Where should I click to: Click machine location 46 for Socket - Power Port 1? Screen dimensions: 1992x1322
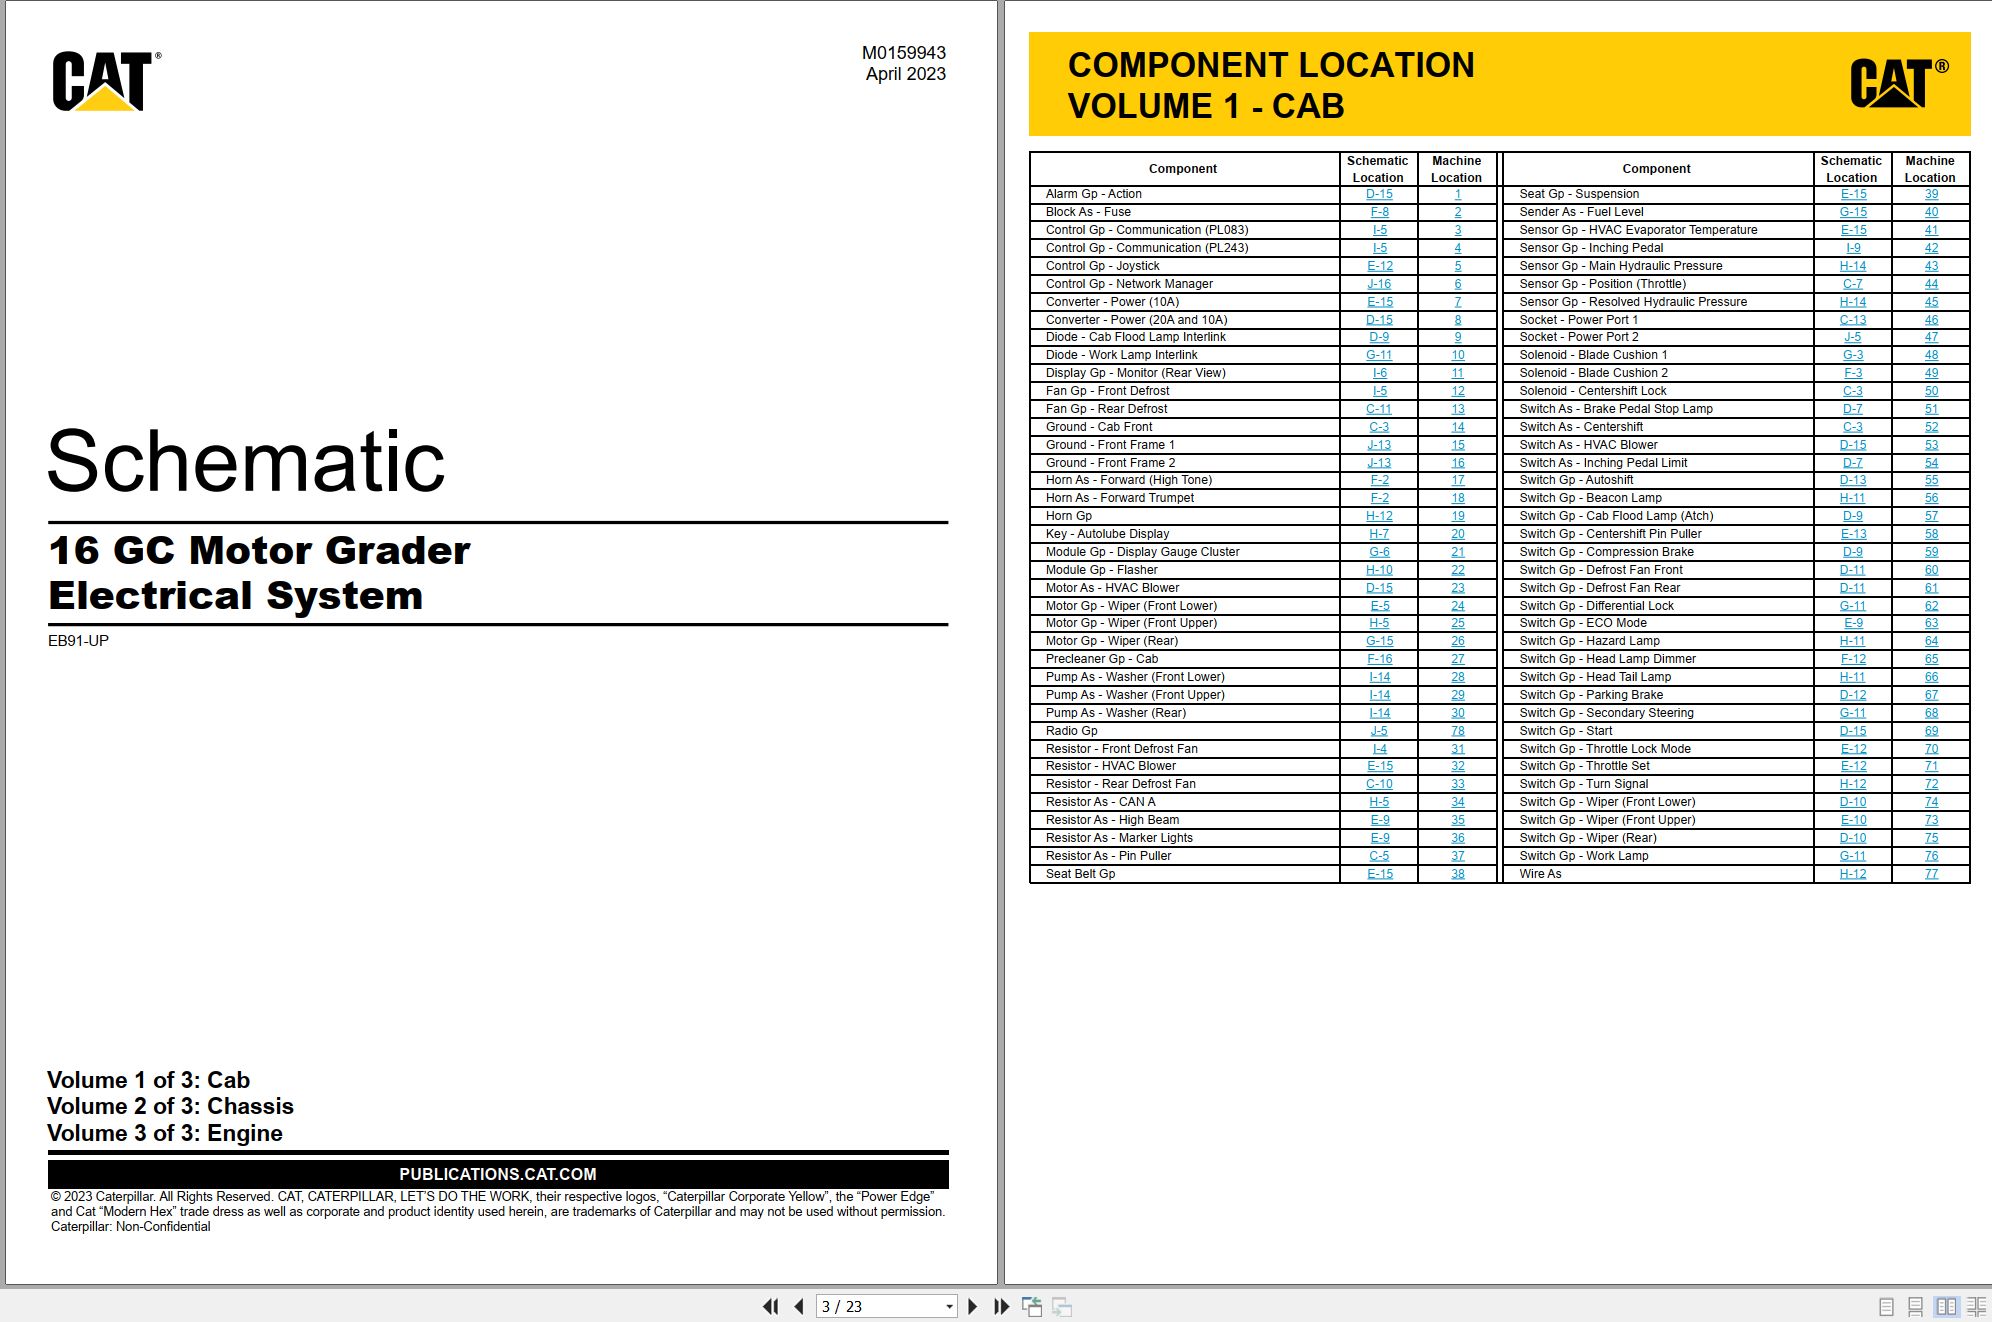point(1931,320)
